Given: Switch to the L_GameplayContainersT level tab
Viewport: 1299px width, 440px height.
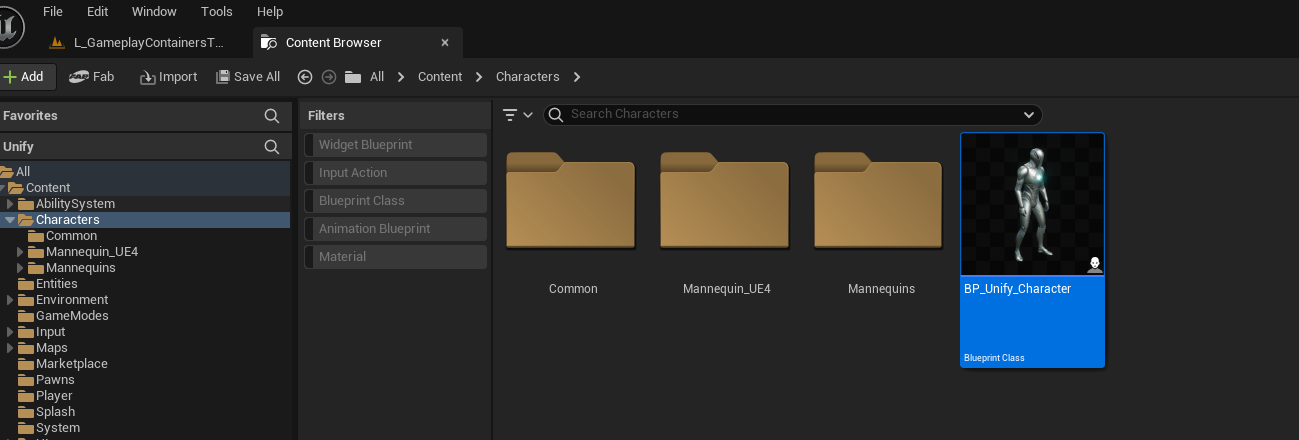Looking at the screenshot, I should tap(137, 43).
